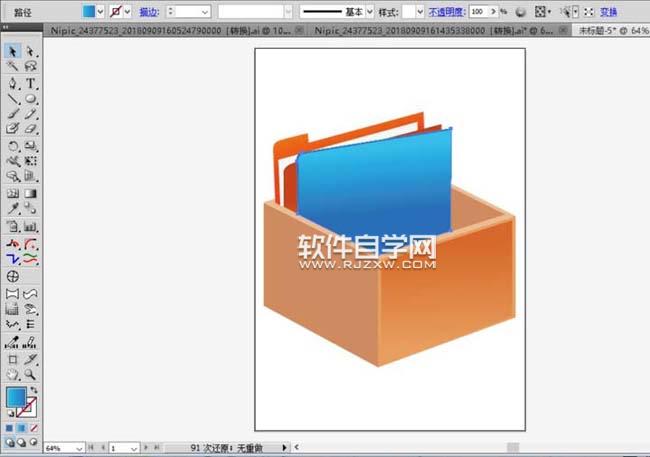This screenshot has width=650, height=457.
Task: Set paint mode to None
Action: coord(34,428)
